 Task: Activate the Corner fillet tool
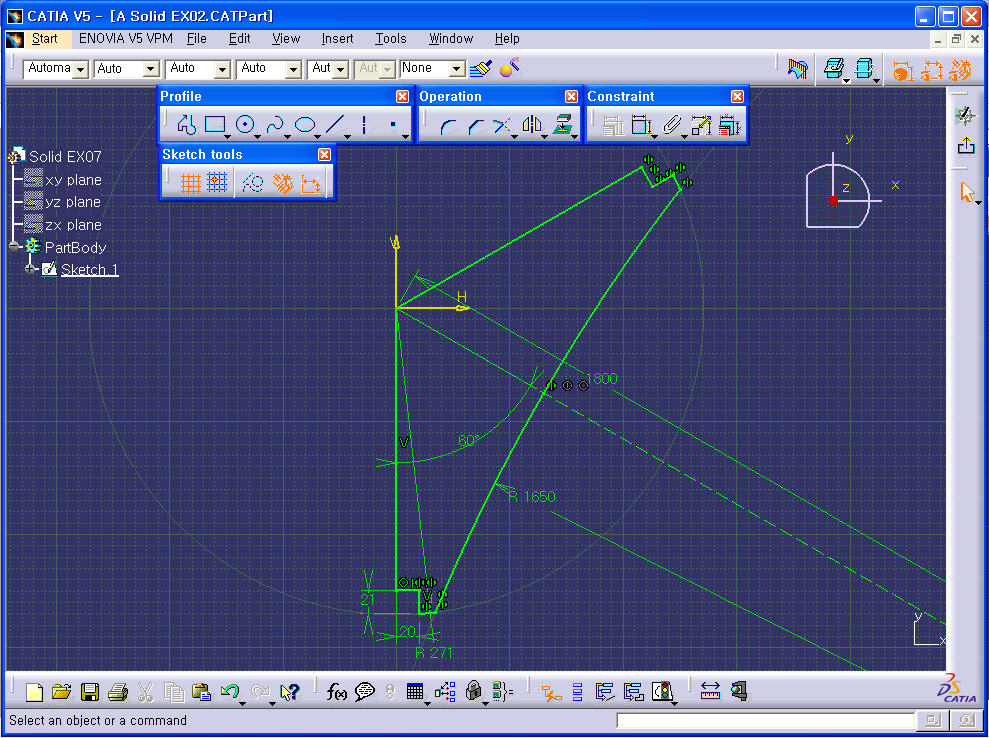(x=448, y=125)
